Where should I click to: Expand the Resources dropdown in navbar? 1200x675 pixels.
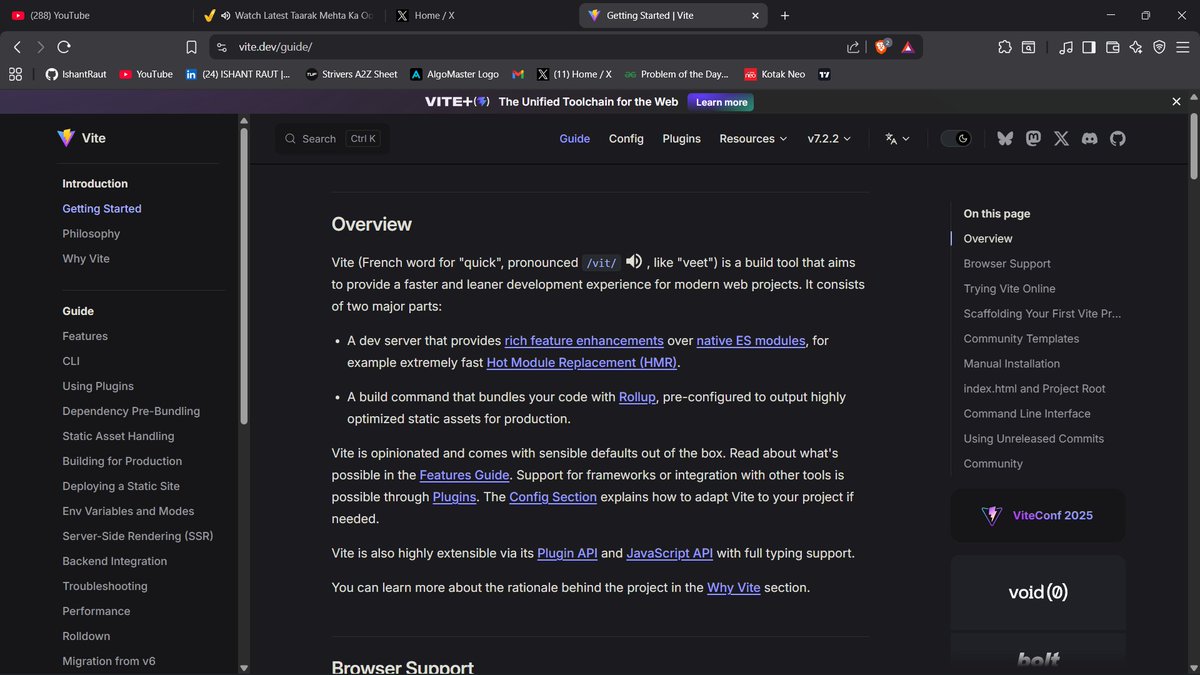753,139
